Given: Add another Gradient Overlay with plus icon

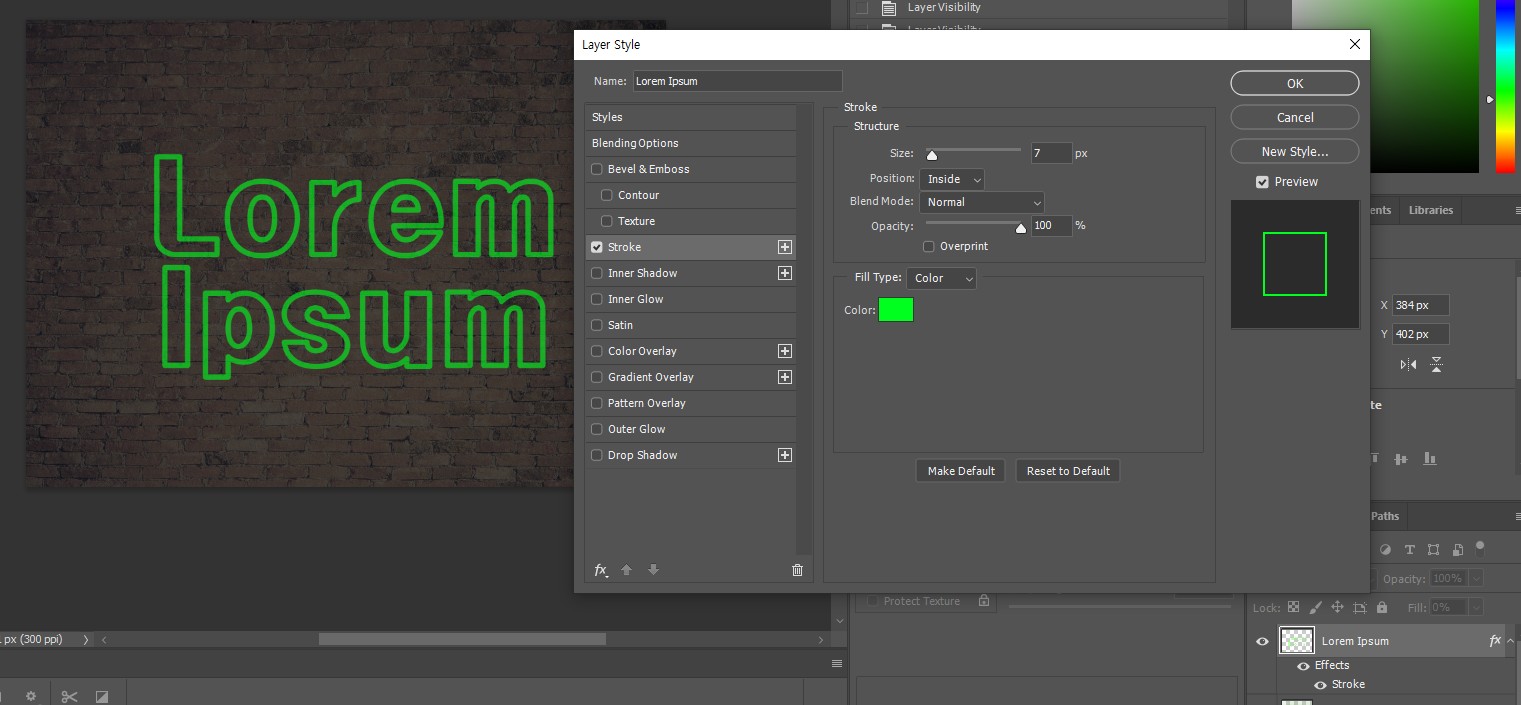Looking at the screenshot, I should (785, 377).
